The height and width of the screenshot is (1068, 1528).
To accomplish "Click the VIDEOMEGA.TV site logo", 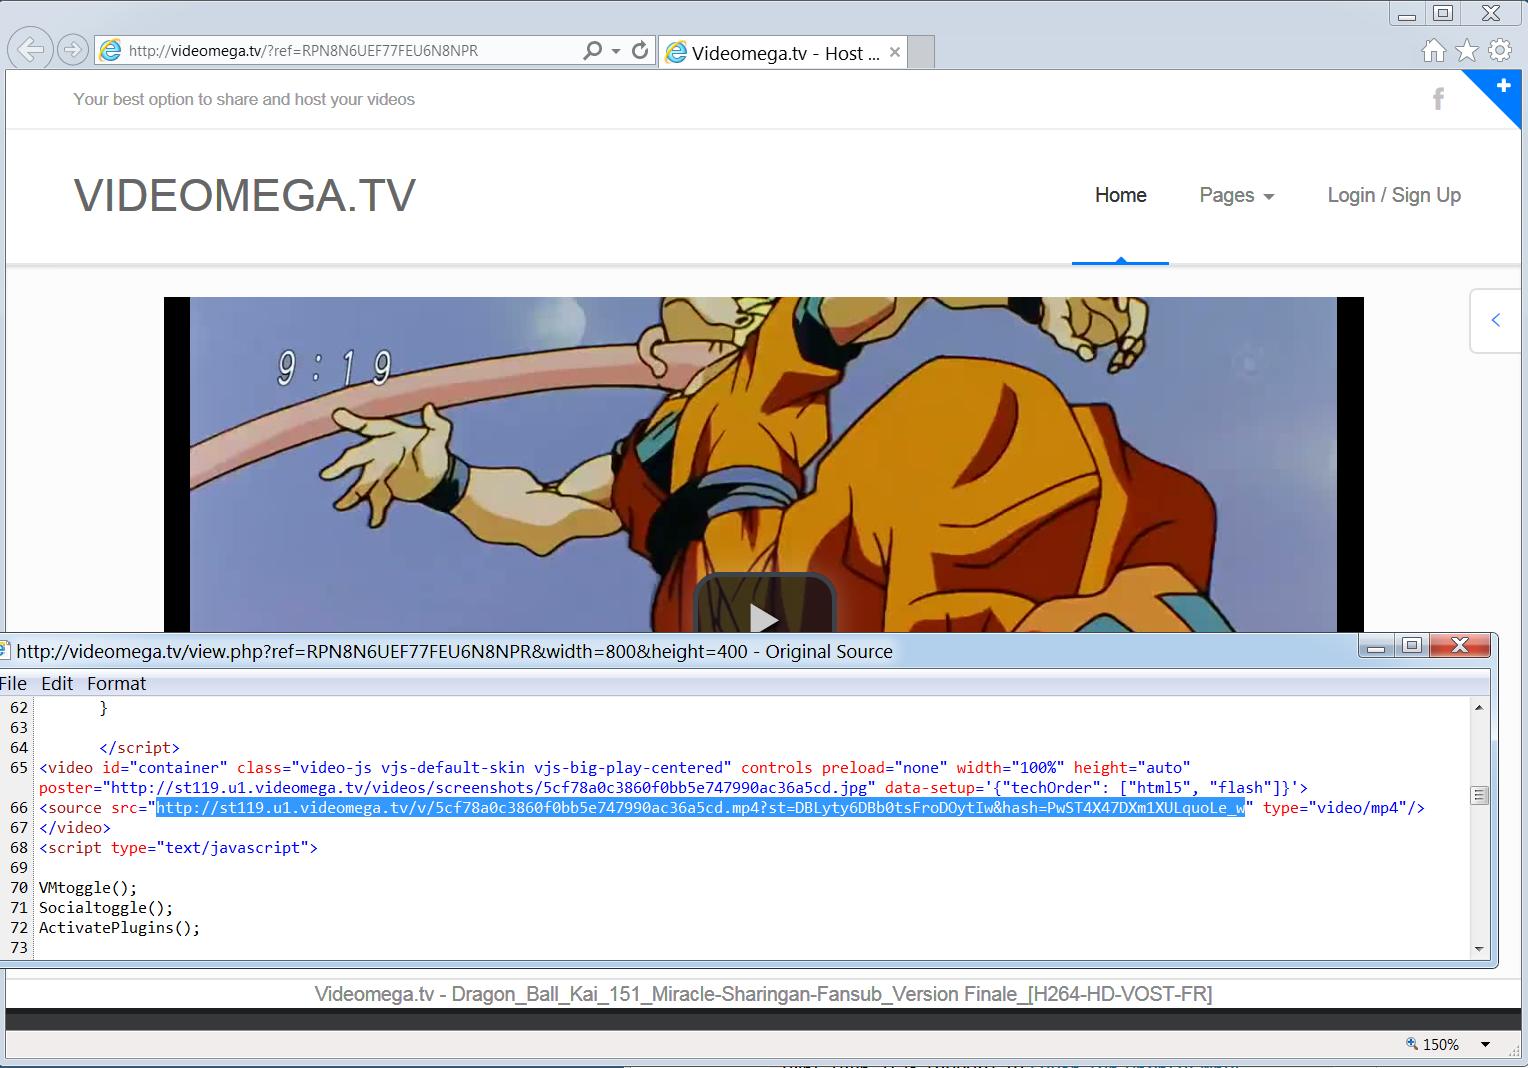I will pos(245,195).
